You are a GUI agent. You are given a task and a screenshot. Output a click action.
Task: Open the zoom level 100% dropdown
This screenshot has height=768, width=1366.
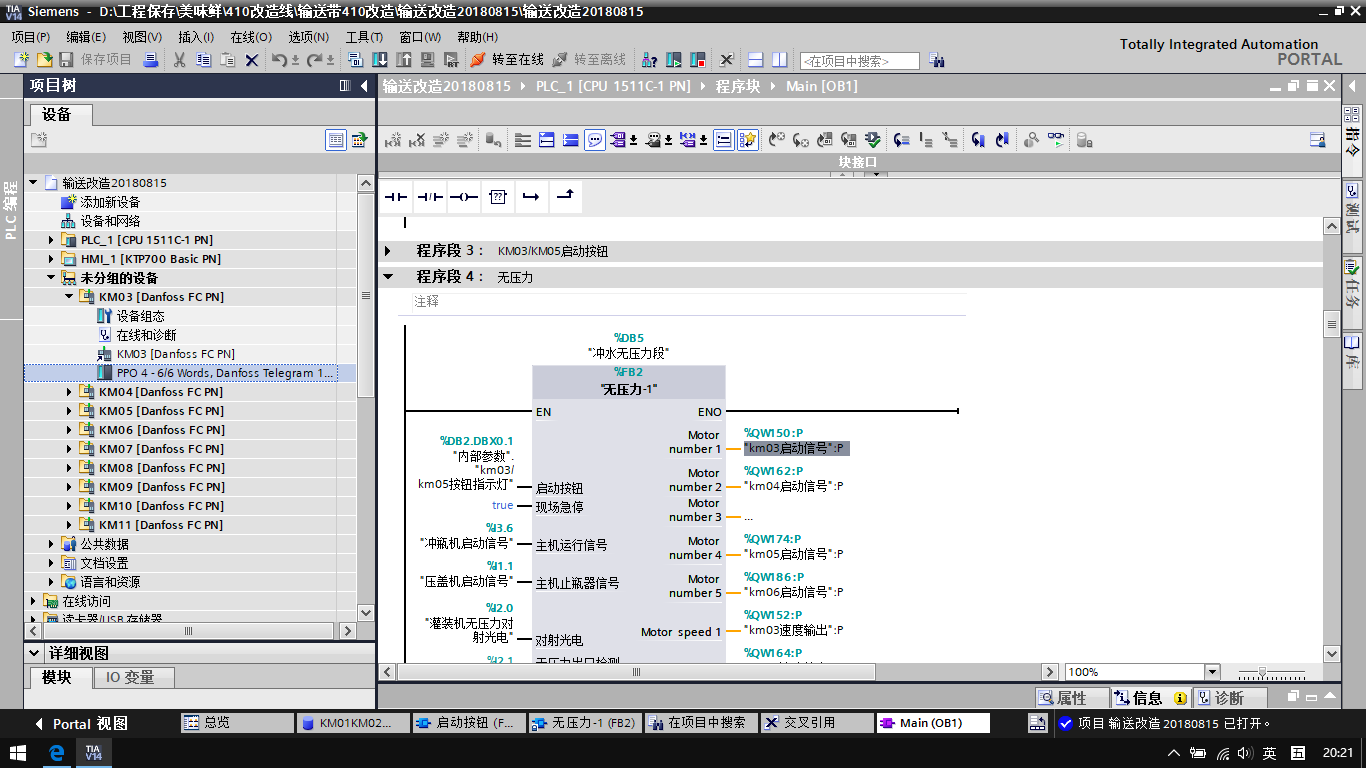pyautogui.click(x=1212, y=672)
